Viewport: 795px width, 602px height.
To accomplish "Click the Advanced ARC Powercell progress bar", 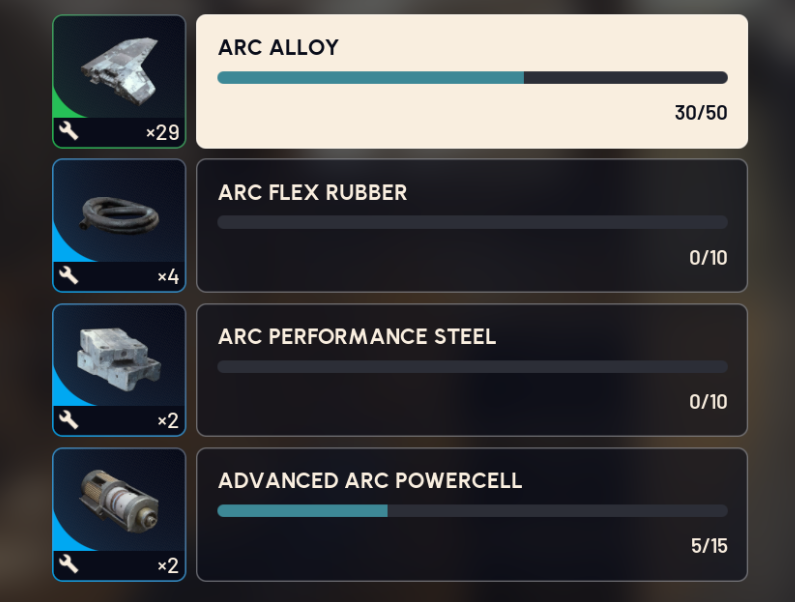I will point(471,511).
